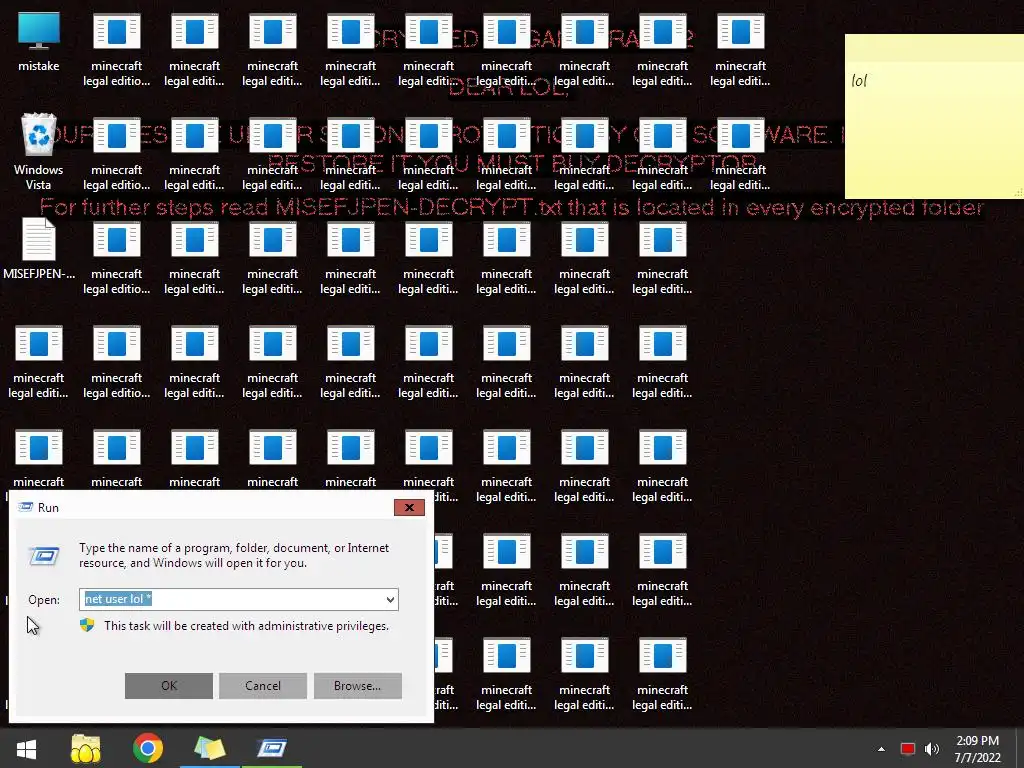Click the red network icon in system tray
The width and height of the screenshot is (1024, 768).
pyautogui.click(x=907, y=749)
